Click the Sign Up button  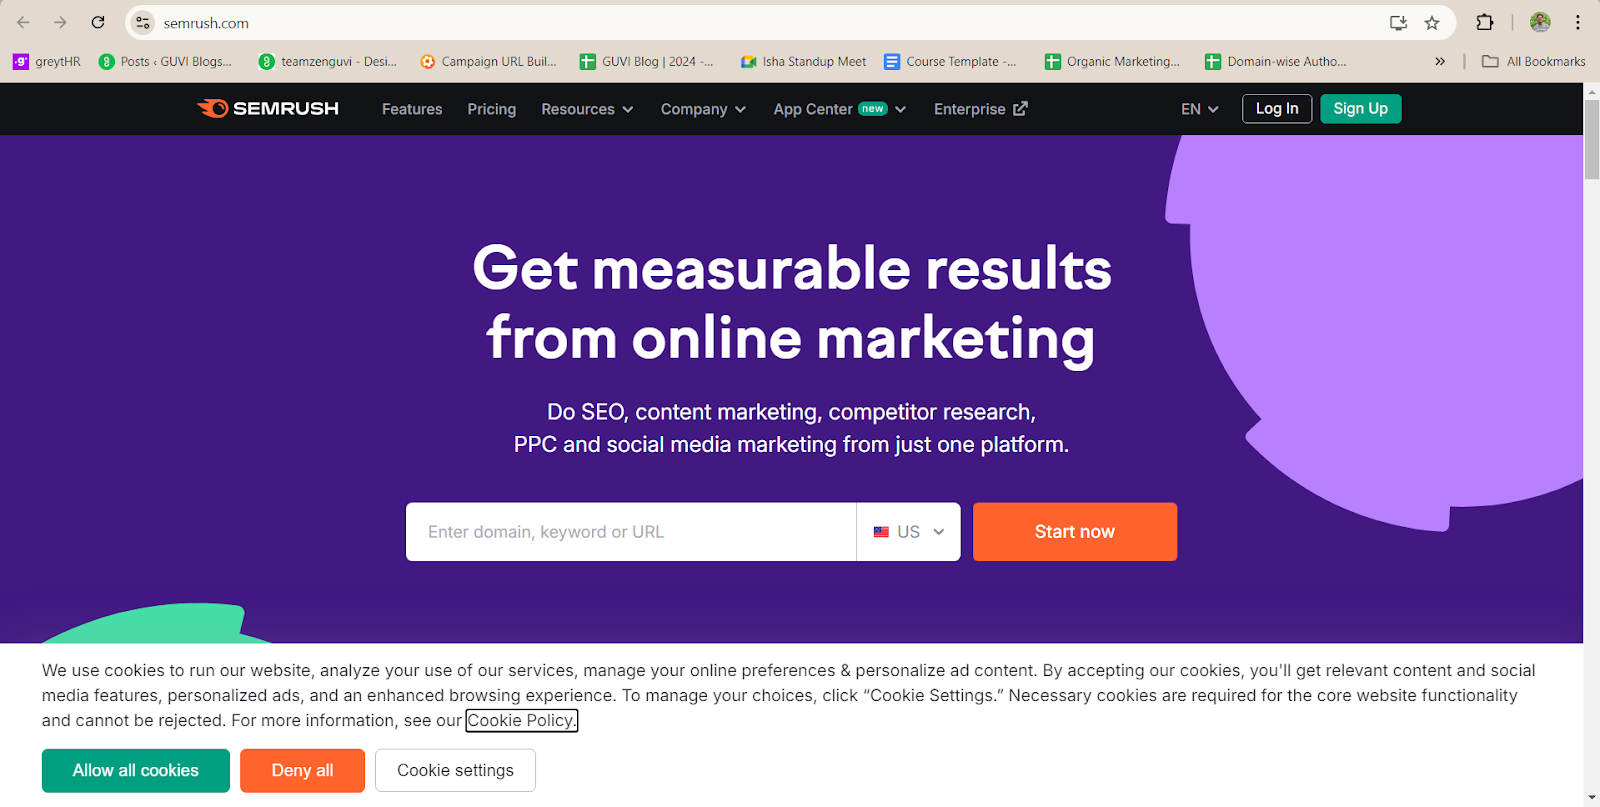(x=1361, y=108)
